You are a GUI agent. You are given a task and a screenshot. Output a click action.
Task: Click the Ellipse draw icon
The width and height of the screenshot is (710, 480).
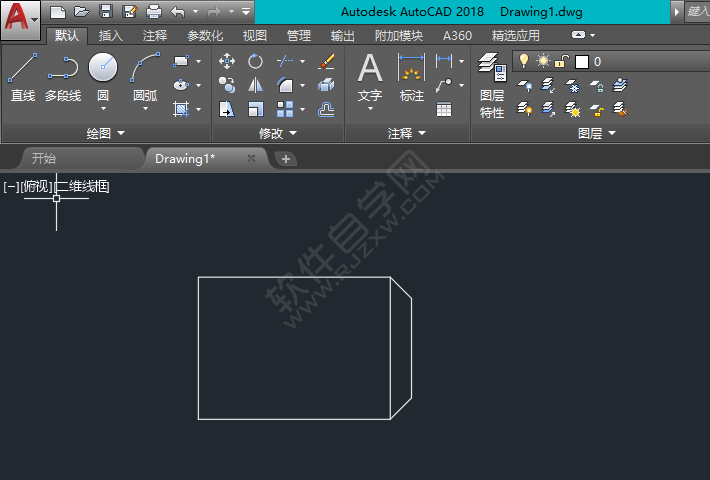point(181,85)
